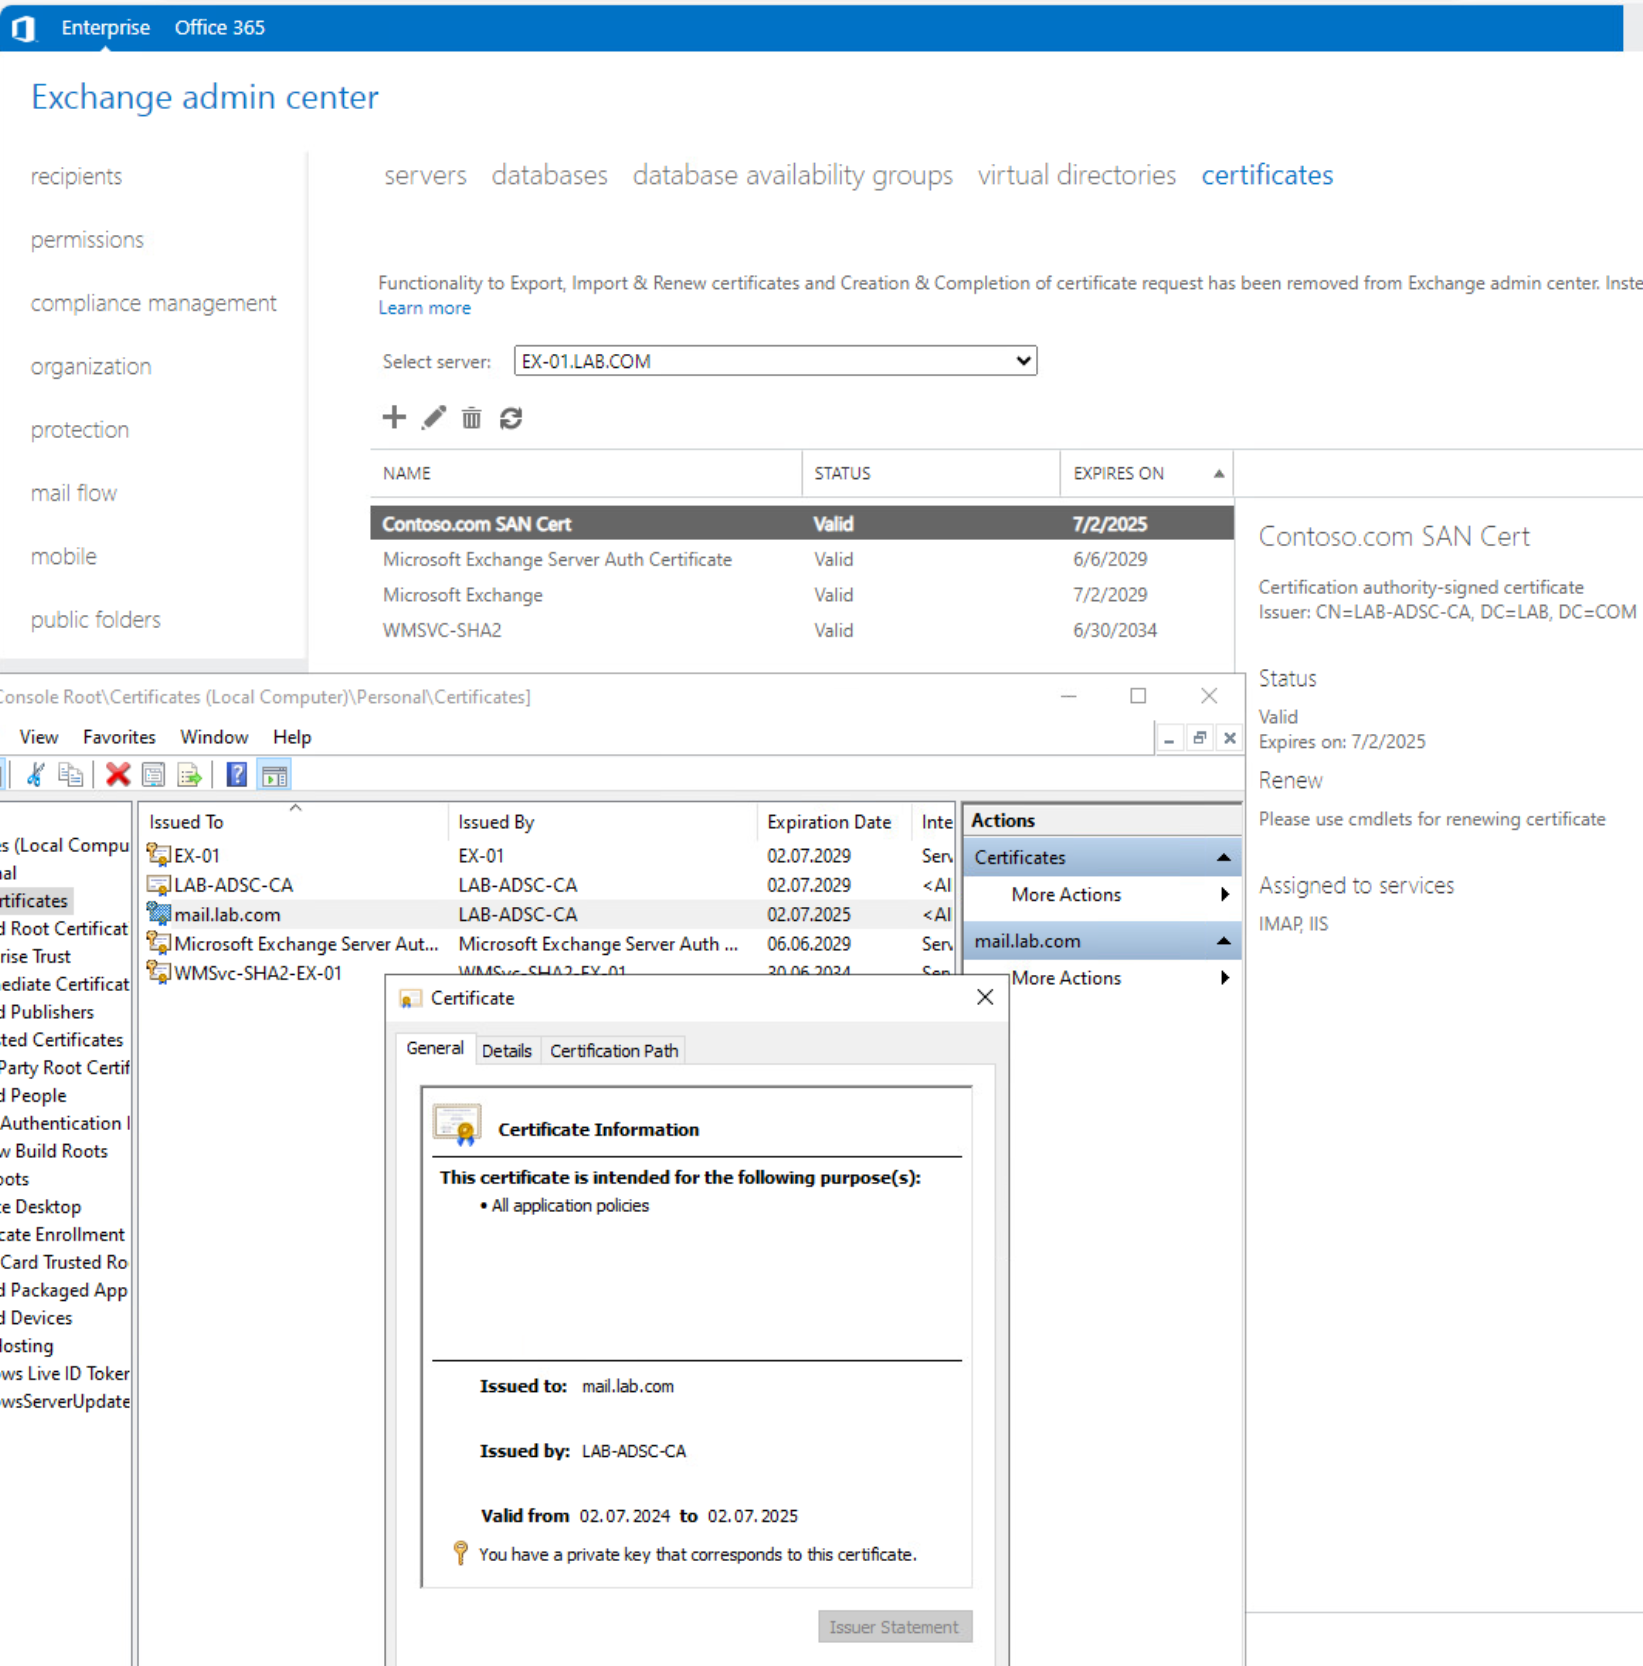Open the servers tab
This screenshot has height=1666, width=1643.
[x=425, y=175]
